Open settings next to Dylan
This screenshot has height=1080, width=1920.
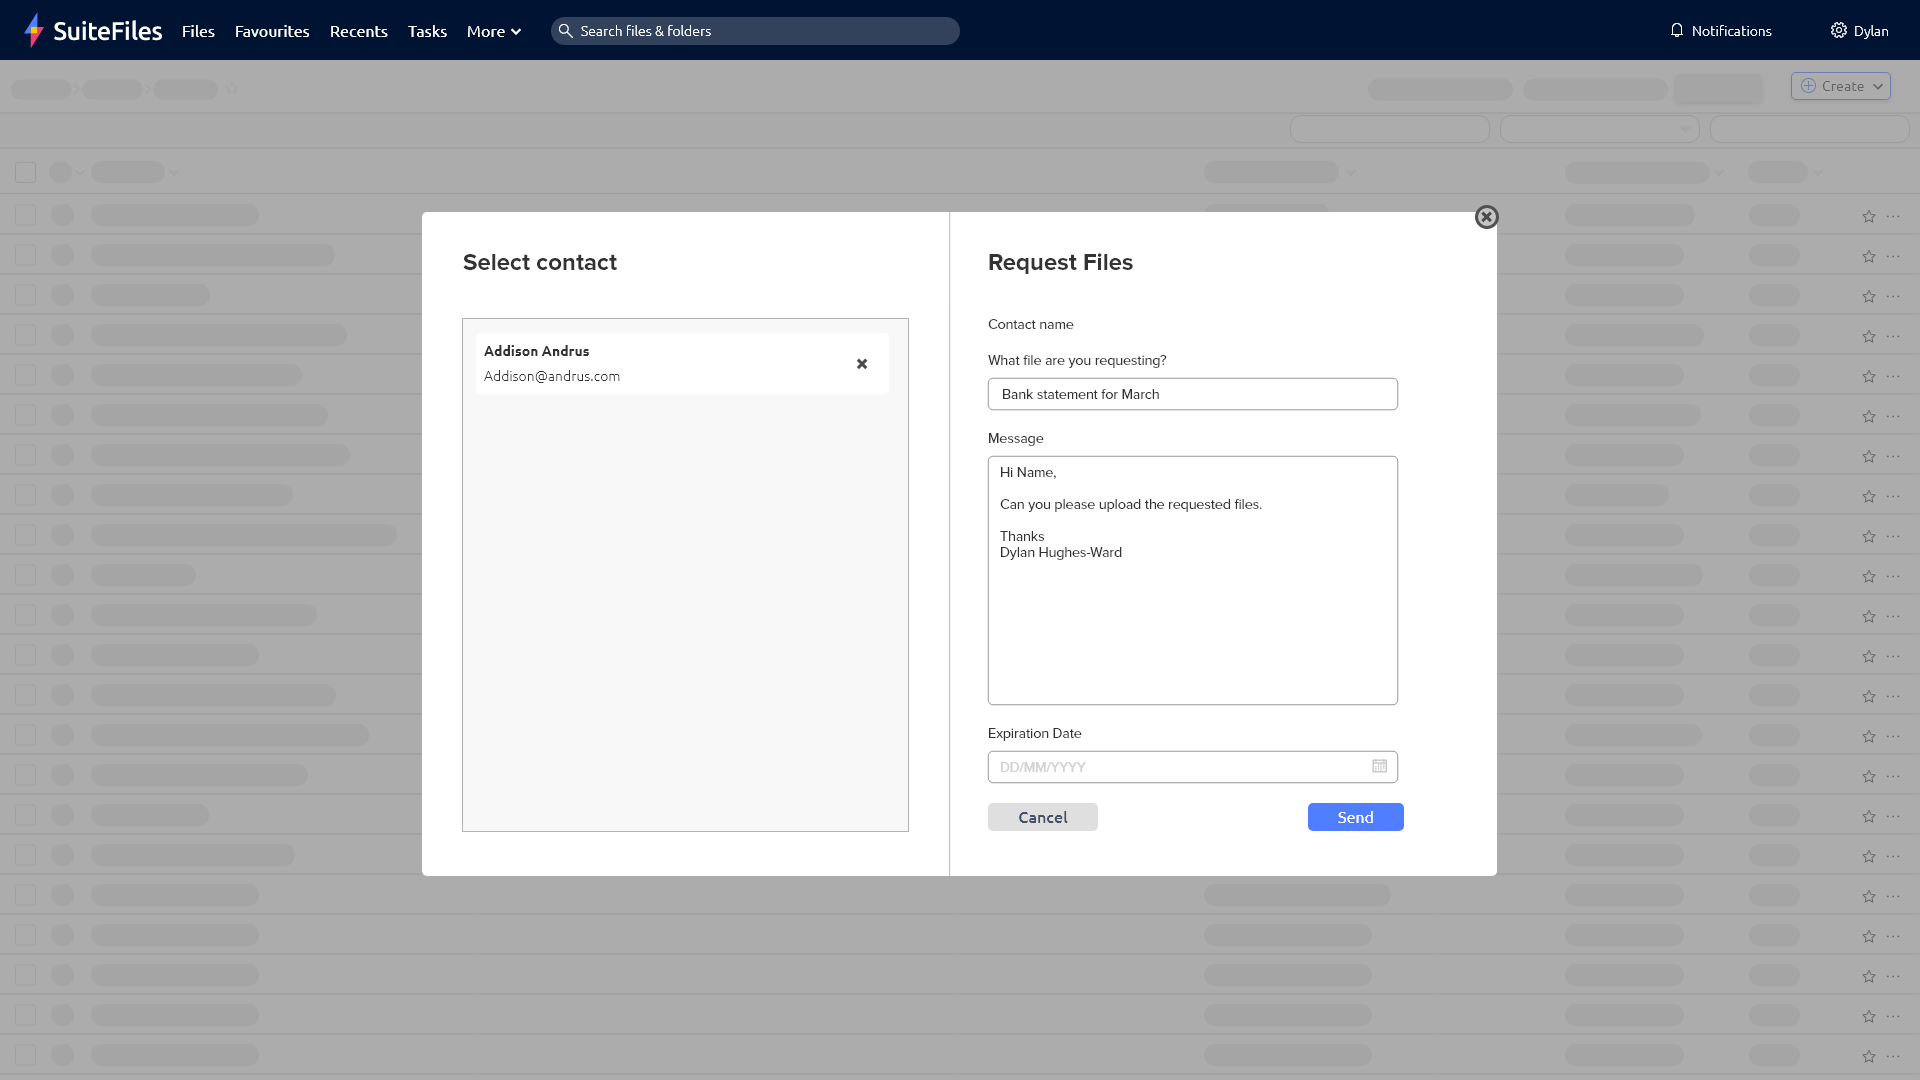pyautogui.click(x=1838, y=30)
